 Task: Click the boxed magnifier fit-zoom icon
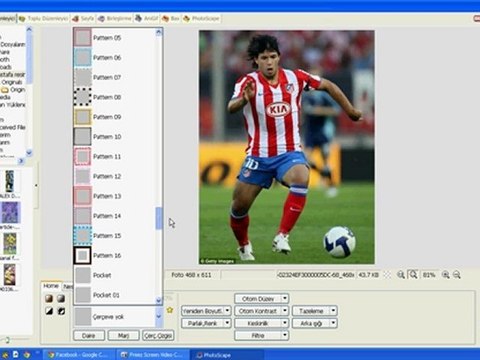413,275
